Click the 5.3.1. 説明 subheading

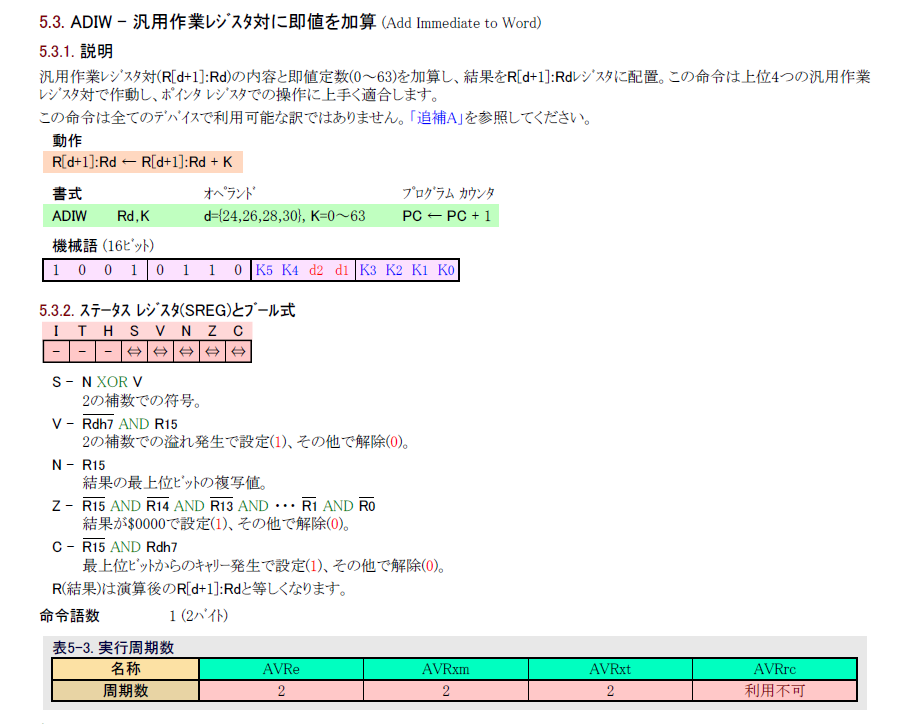[x=76, y=51]
